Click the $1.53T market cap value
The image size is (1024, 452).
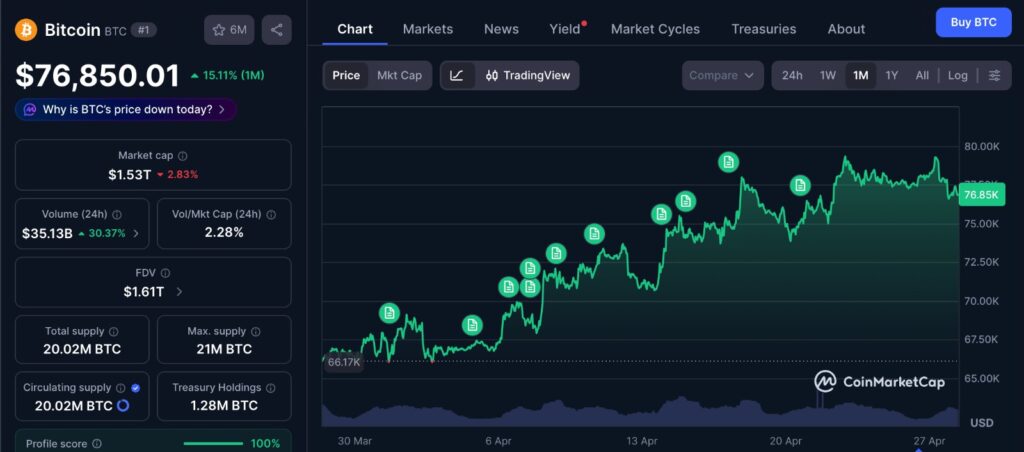[129, 174]
